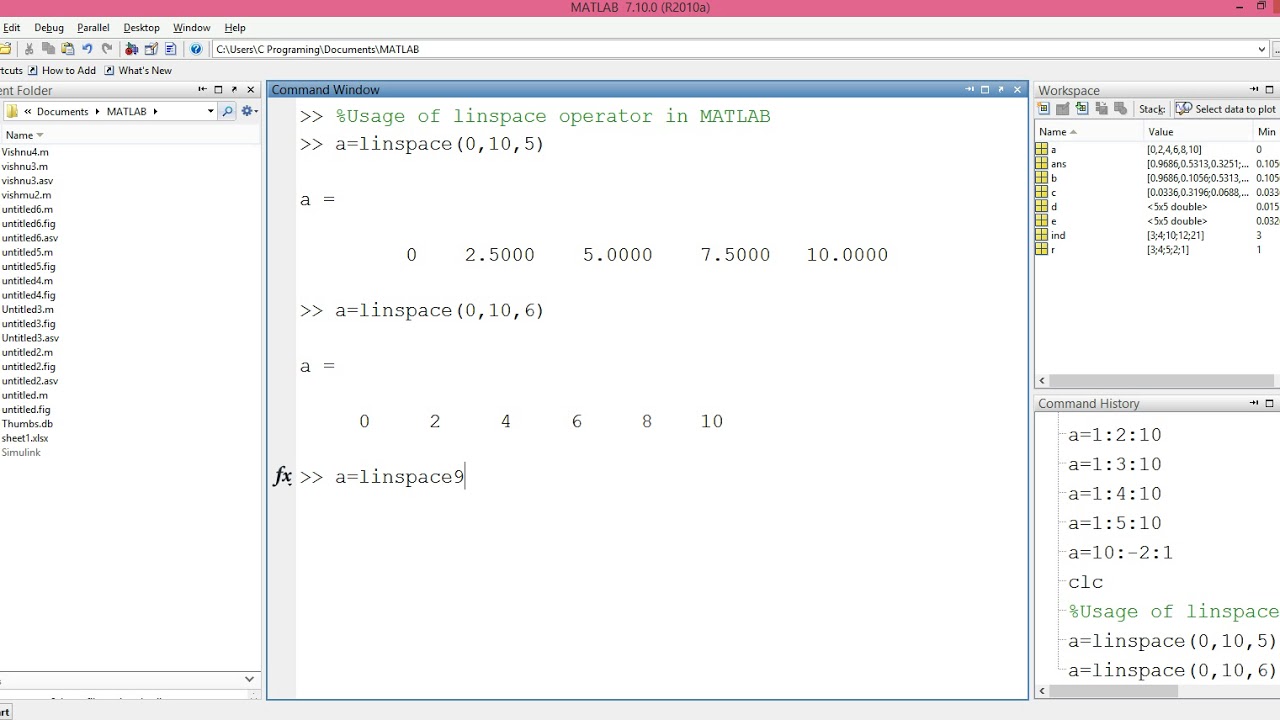Open the Help menu

coord(235,28)
